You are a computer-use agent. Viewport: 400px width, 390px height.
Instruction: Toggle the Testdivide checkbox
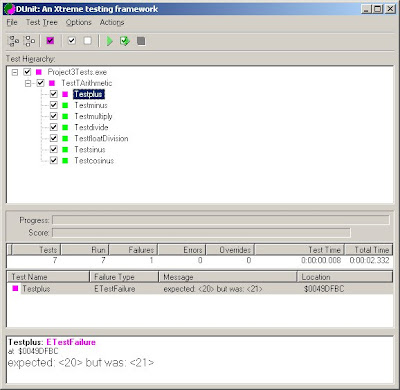click(54, 127)
